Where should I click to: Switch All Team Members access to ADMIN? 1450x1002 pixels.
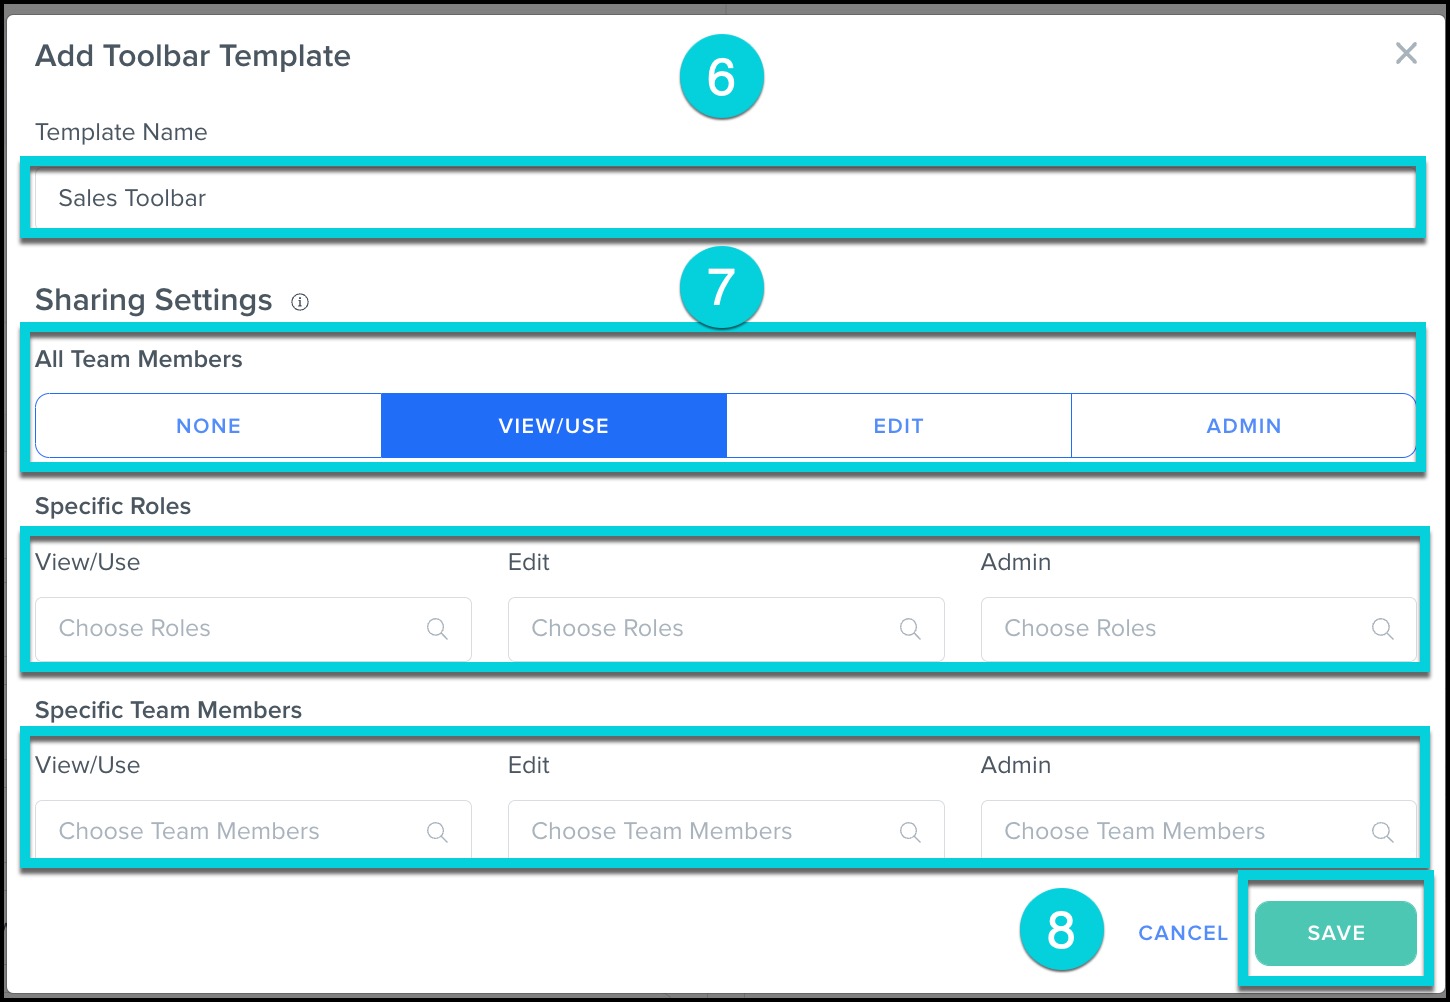tap(1243, 425)
